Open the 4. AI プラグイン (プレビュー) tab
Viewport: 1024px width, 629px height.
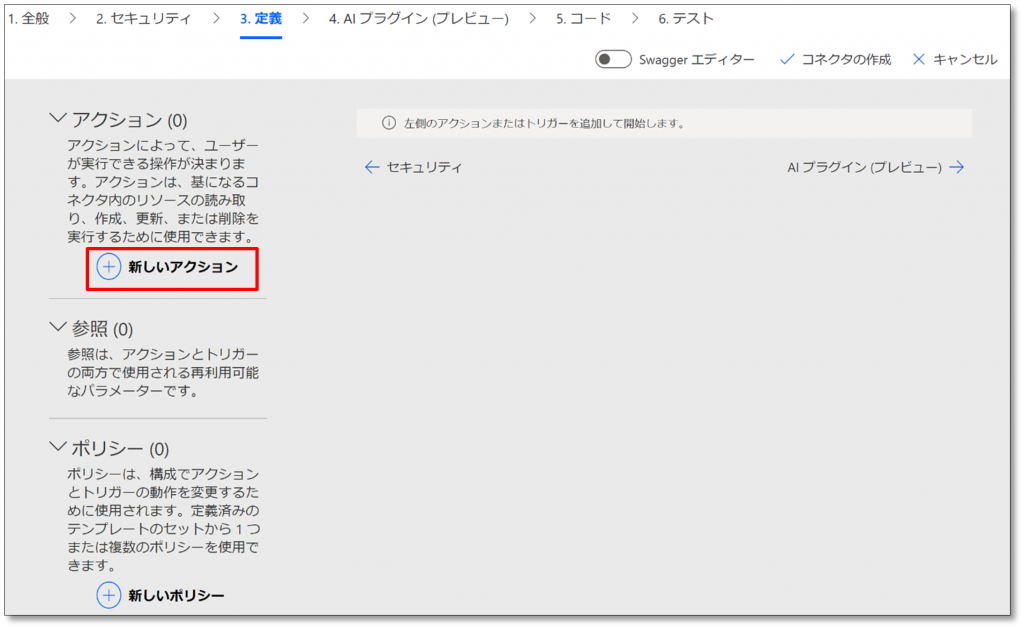click(x=419, y=18)
